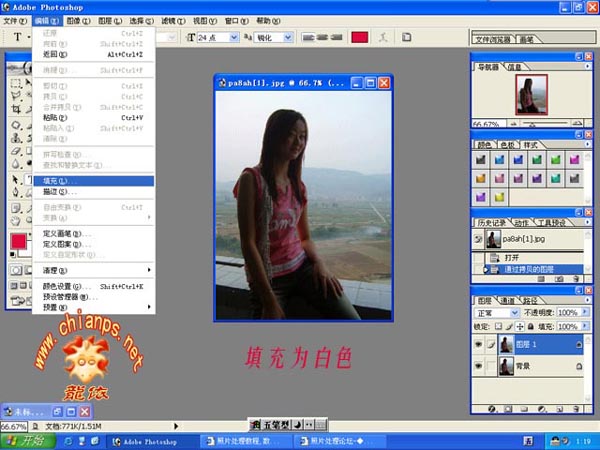Create a new layer
Image resolution: width=600 pixels, height=450 pixels.
coord(559,409)
